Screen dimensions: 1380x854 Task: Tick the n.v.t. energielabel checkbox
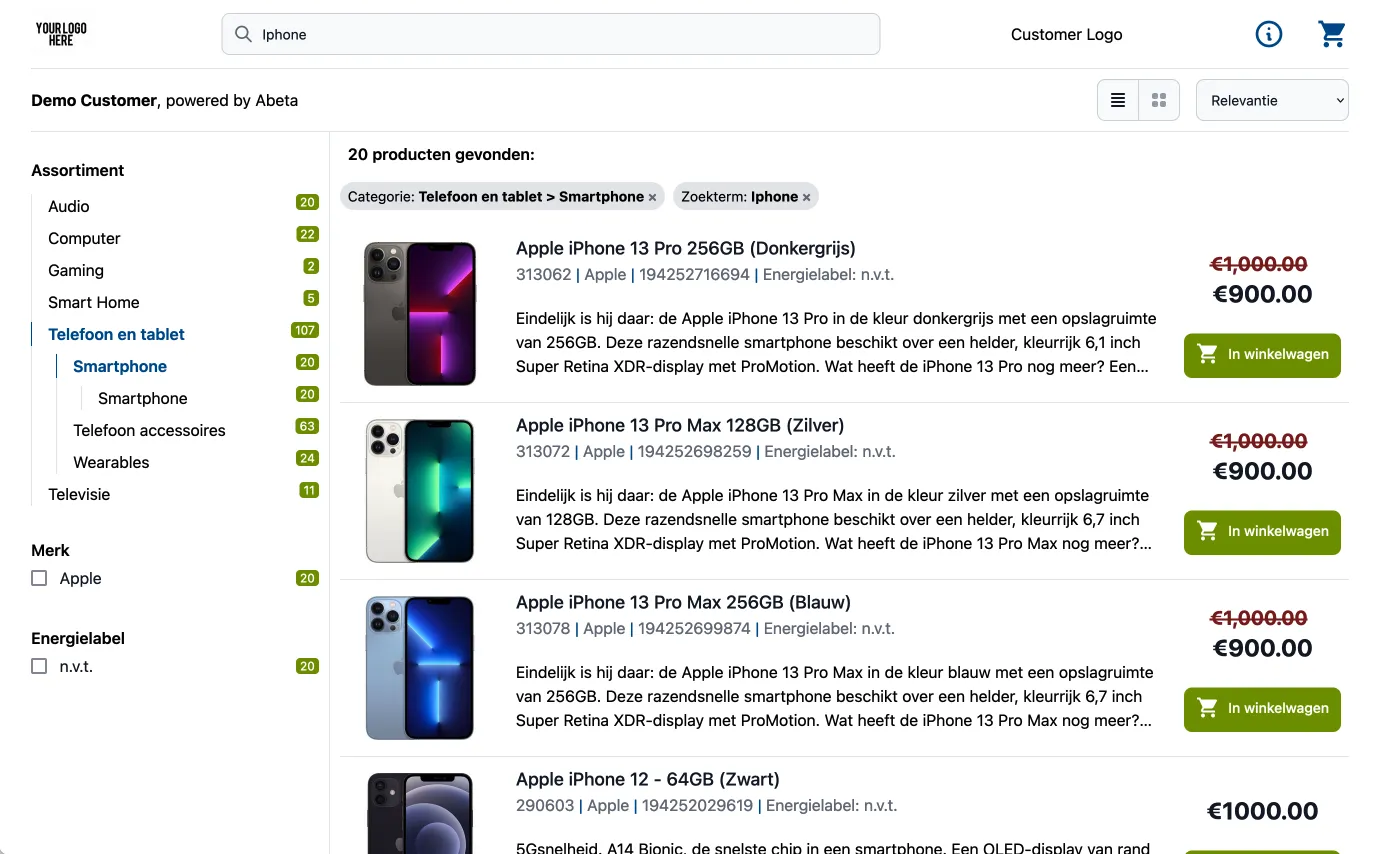coord(39,666)
